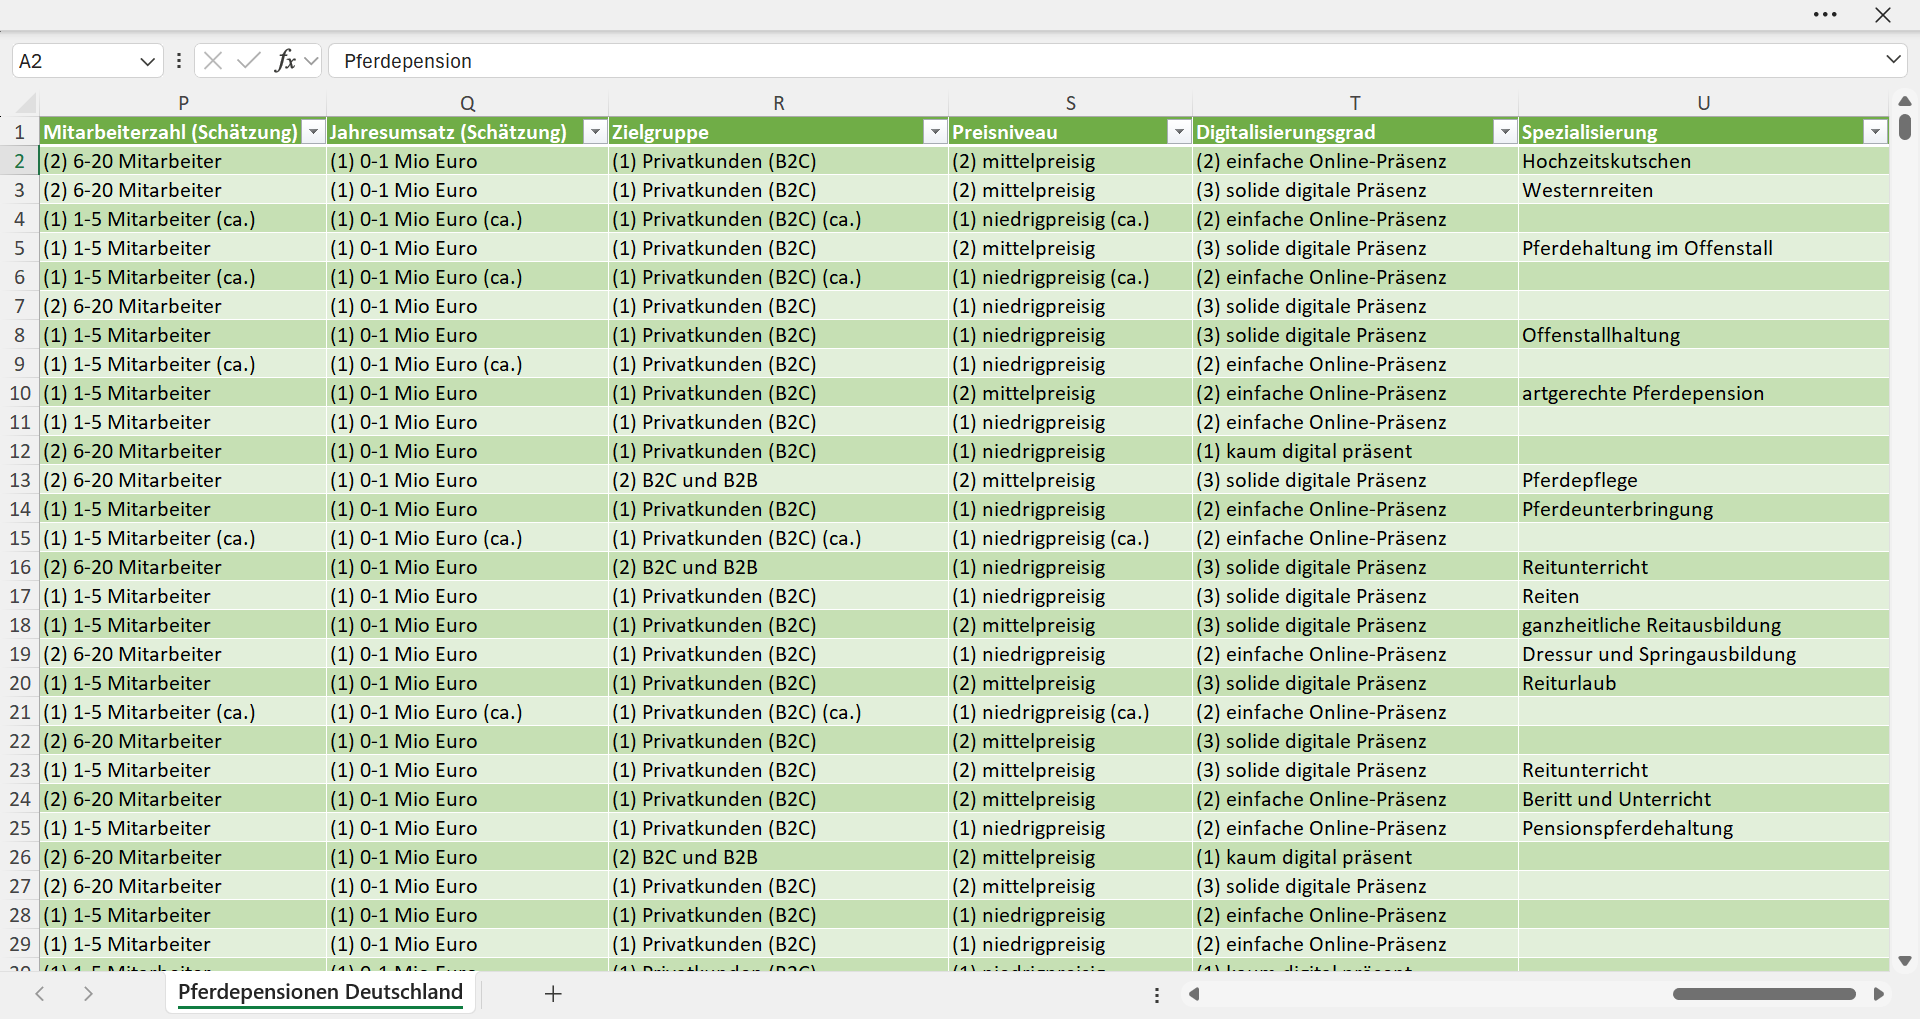Open Spezialisierung filter dropdown
The width and height of the screenshot is (1920, 1019).
coord(1875,132)
